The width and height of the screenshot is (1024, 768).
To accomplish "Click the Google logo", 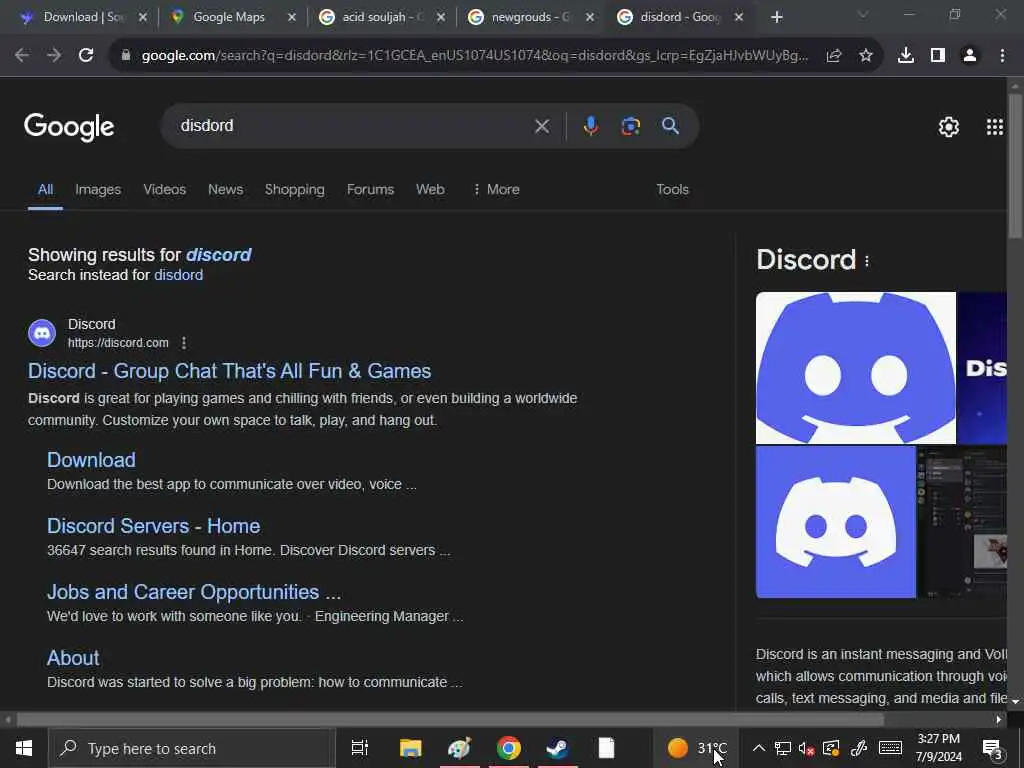I will (69, 127).
